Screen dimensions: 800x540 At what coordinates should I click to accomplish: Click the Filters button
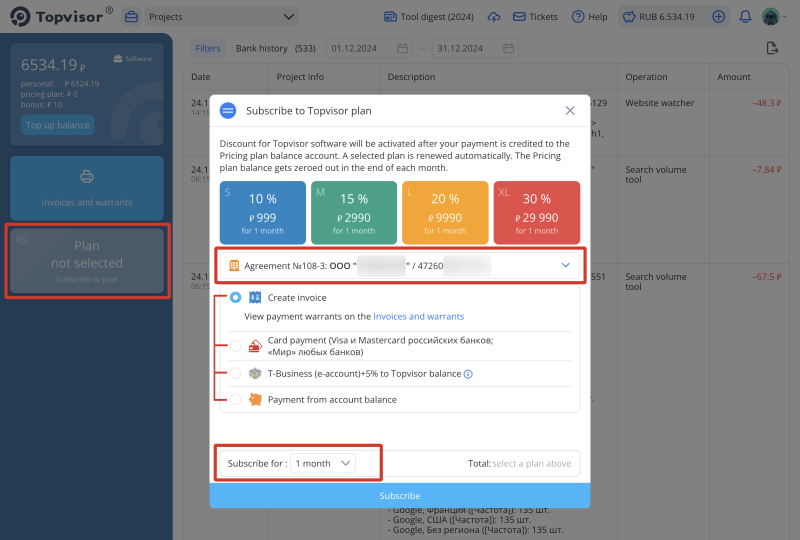pyautogui.click(x=208, y=48)
